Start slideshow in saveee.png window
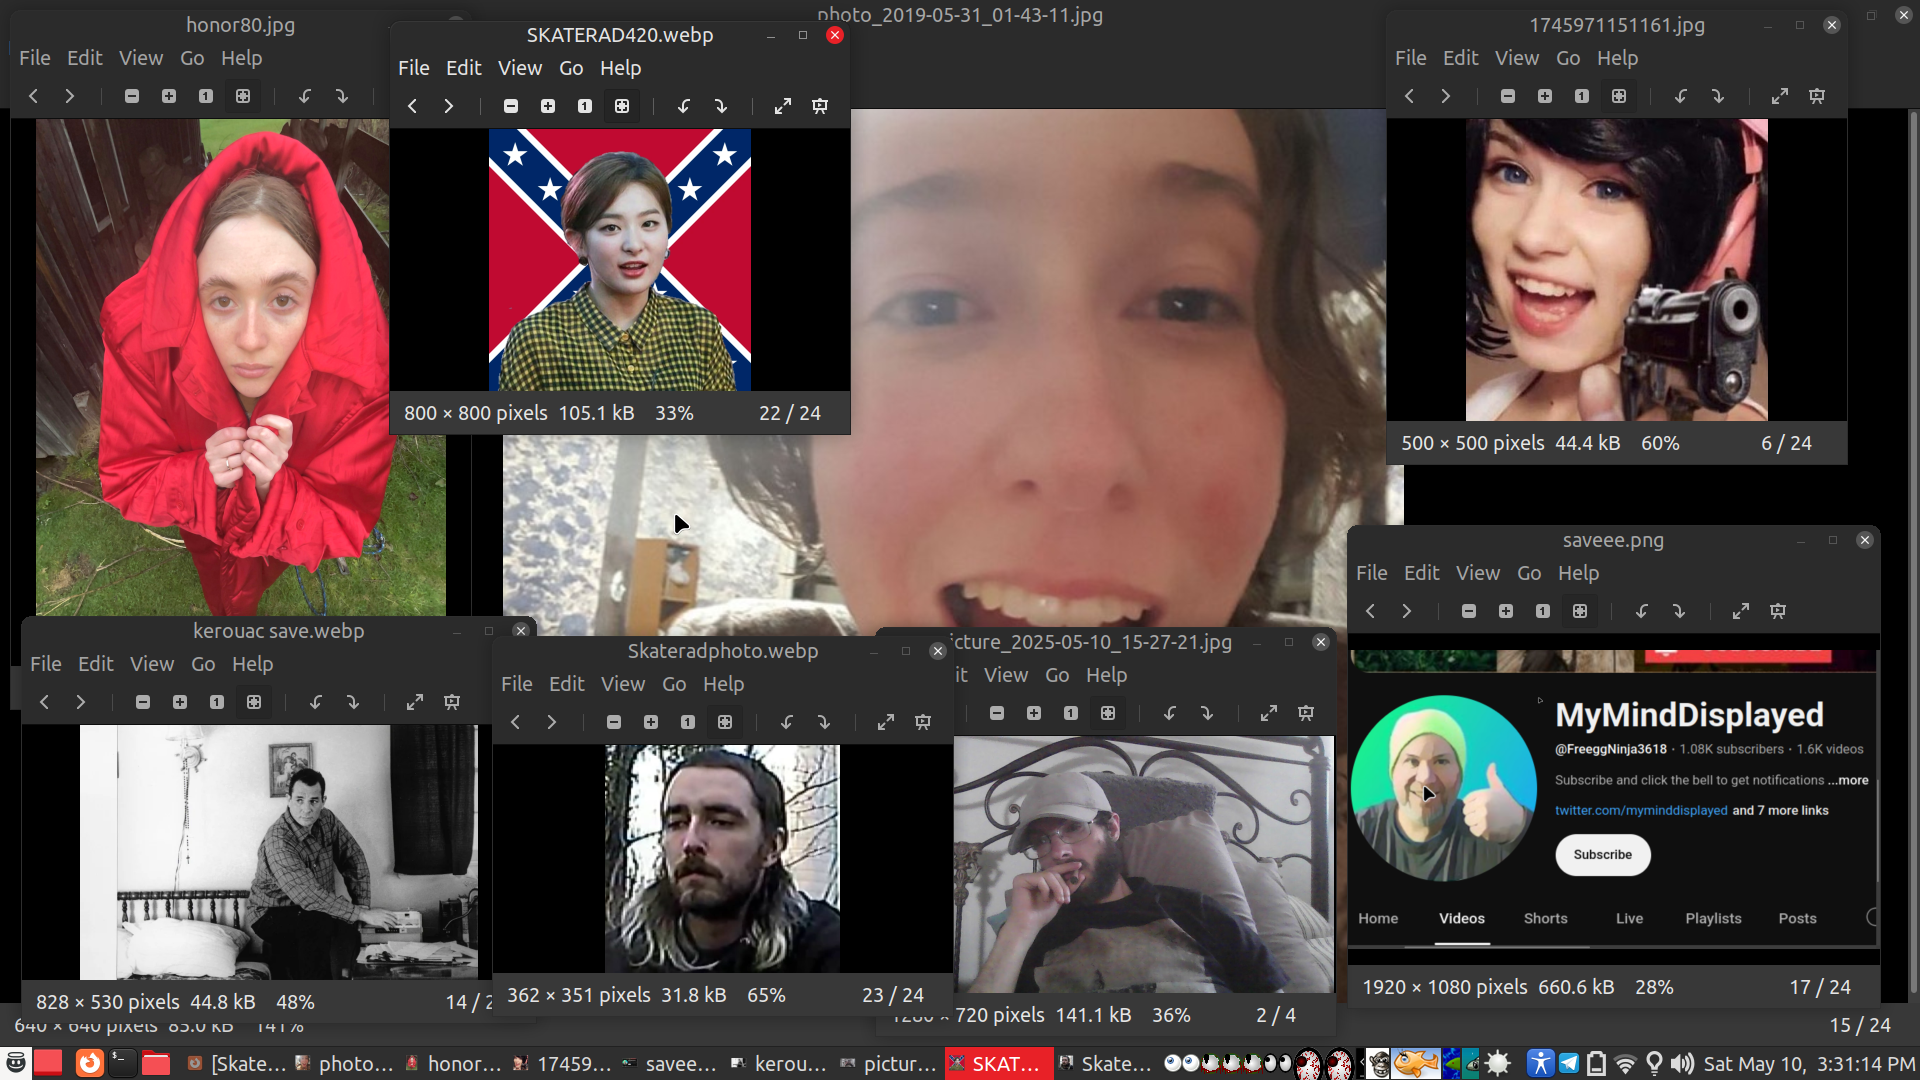This screenshot has width=1920, height=1080. coord(1778,611)
